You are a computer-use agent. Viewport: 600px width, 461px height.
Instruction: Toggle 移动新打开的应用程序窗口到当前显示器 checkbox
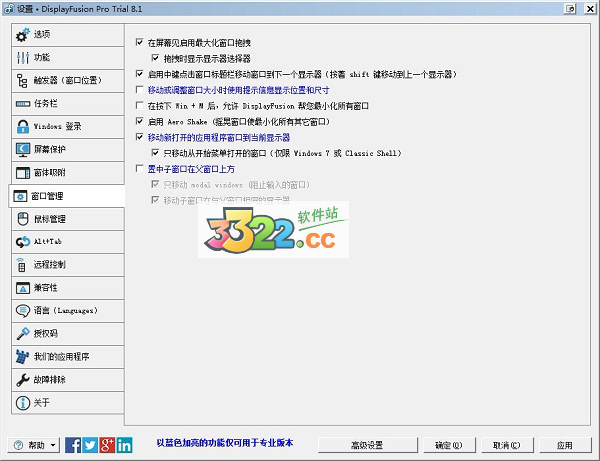pos(140,137)
